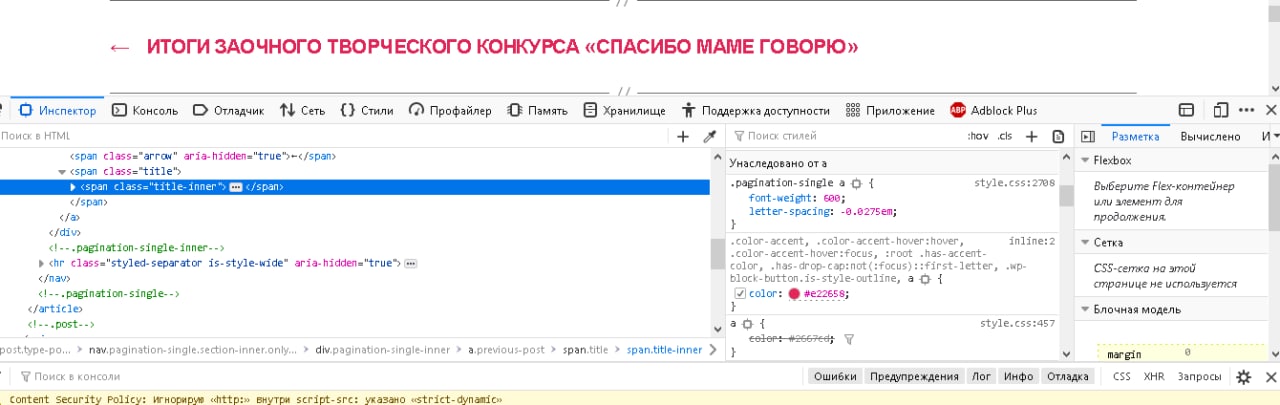Screen dimensions: 1280x405
Task: Expand the span class="title-inner" node
Action: point(73,187)
